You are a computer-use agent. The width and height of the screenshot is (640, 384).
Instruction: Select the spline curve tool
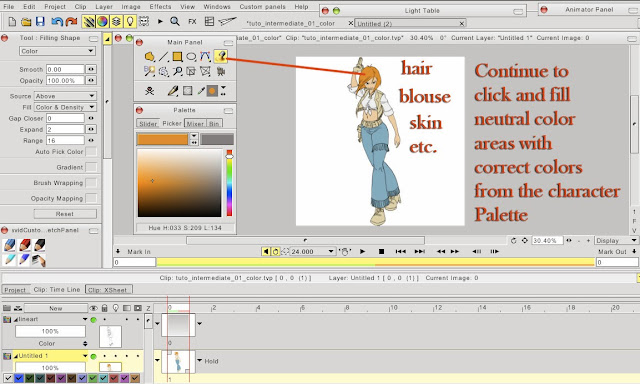click(205, 57)
